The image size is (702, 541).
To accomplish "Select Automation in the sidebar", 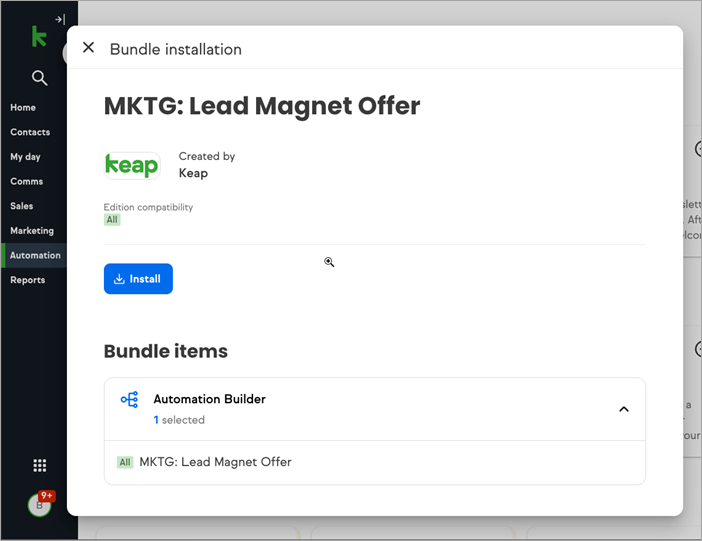I will pyautogui.click(x=35, y=255).
